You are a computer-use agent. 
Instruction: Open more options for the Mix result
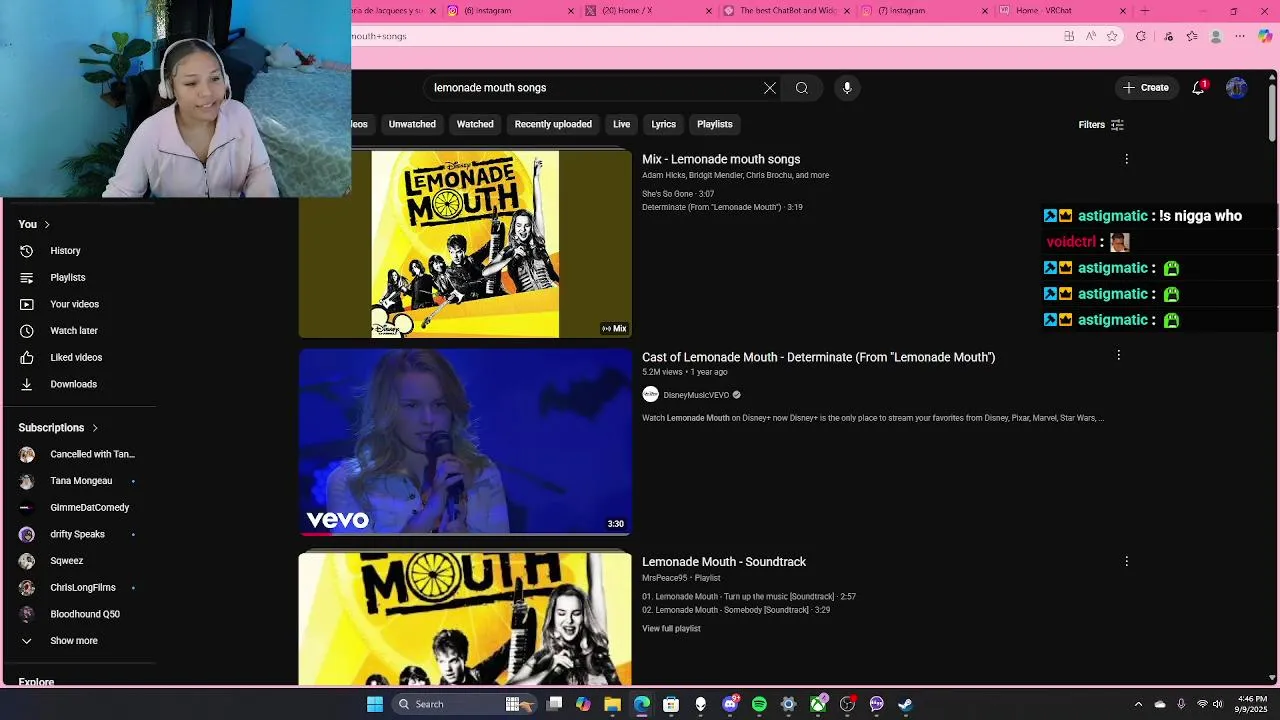point(1126,159)
